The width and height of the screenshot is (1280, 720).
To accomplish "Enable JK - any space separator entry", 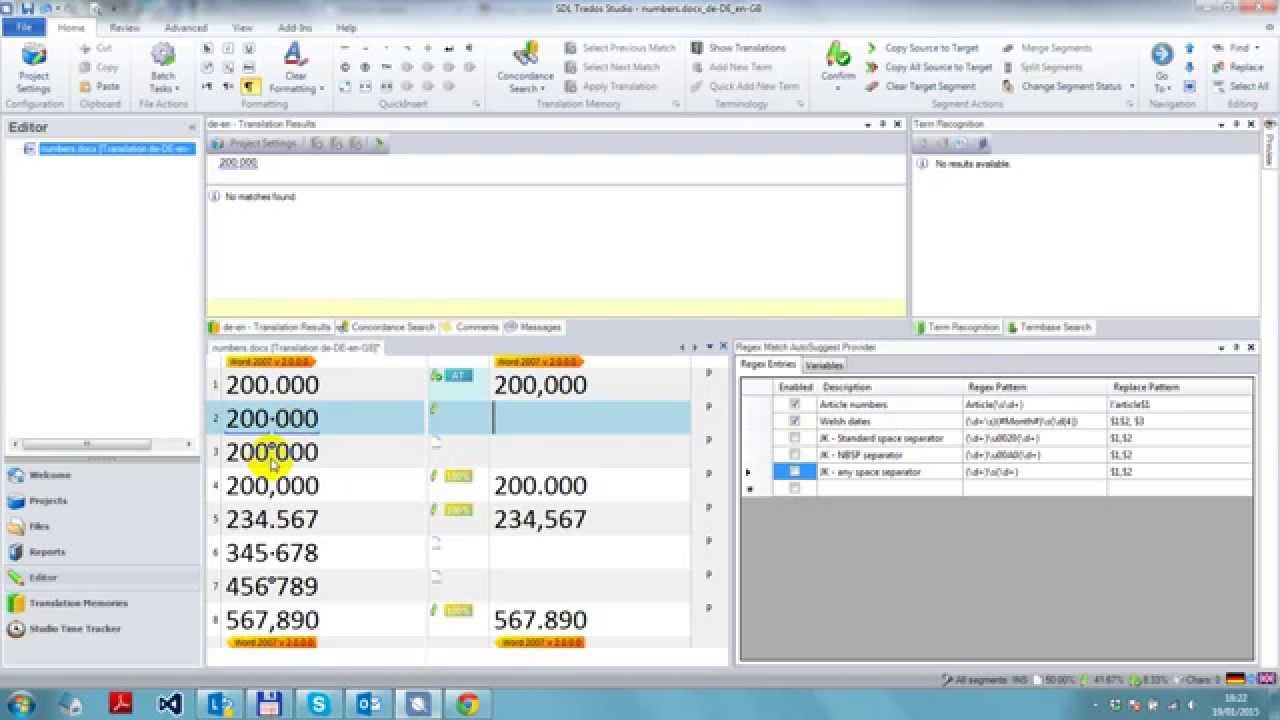I will point(795,471).
